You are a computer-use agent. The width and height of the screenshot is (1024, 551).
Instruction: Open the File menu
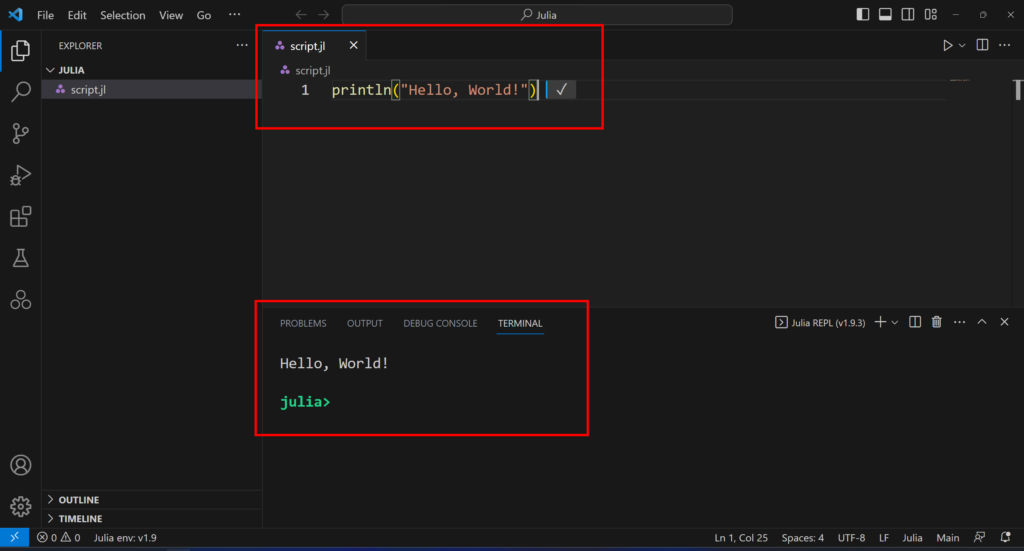pyautogui.click(x=45, y=15)
